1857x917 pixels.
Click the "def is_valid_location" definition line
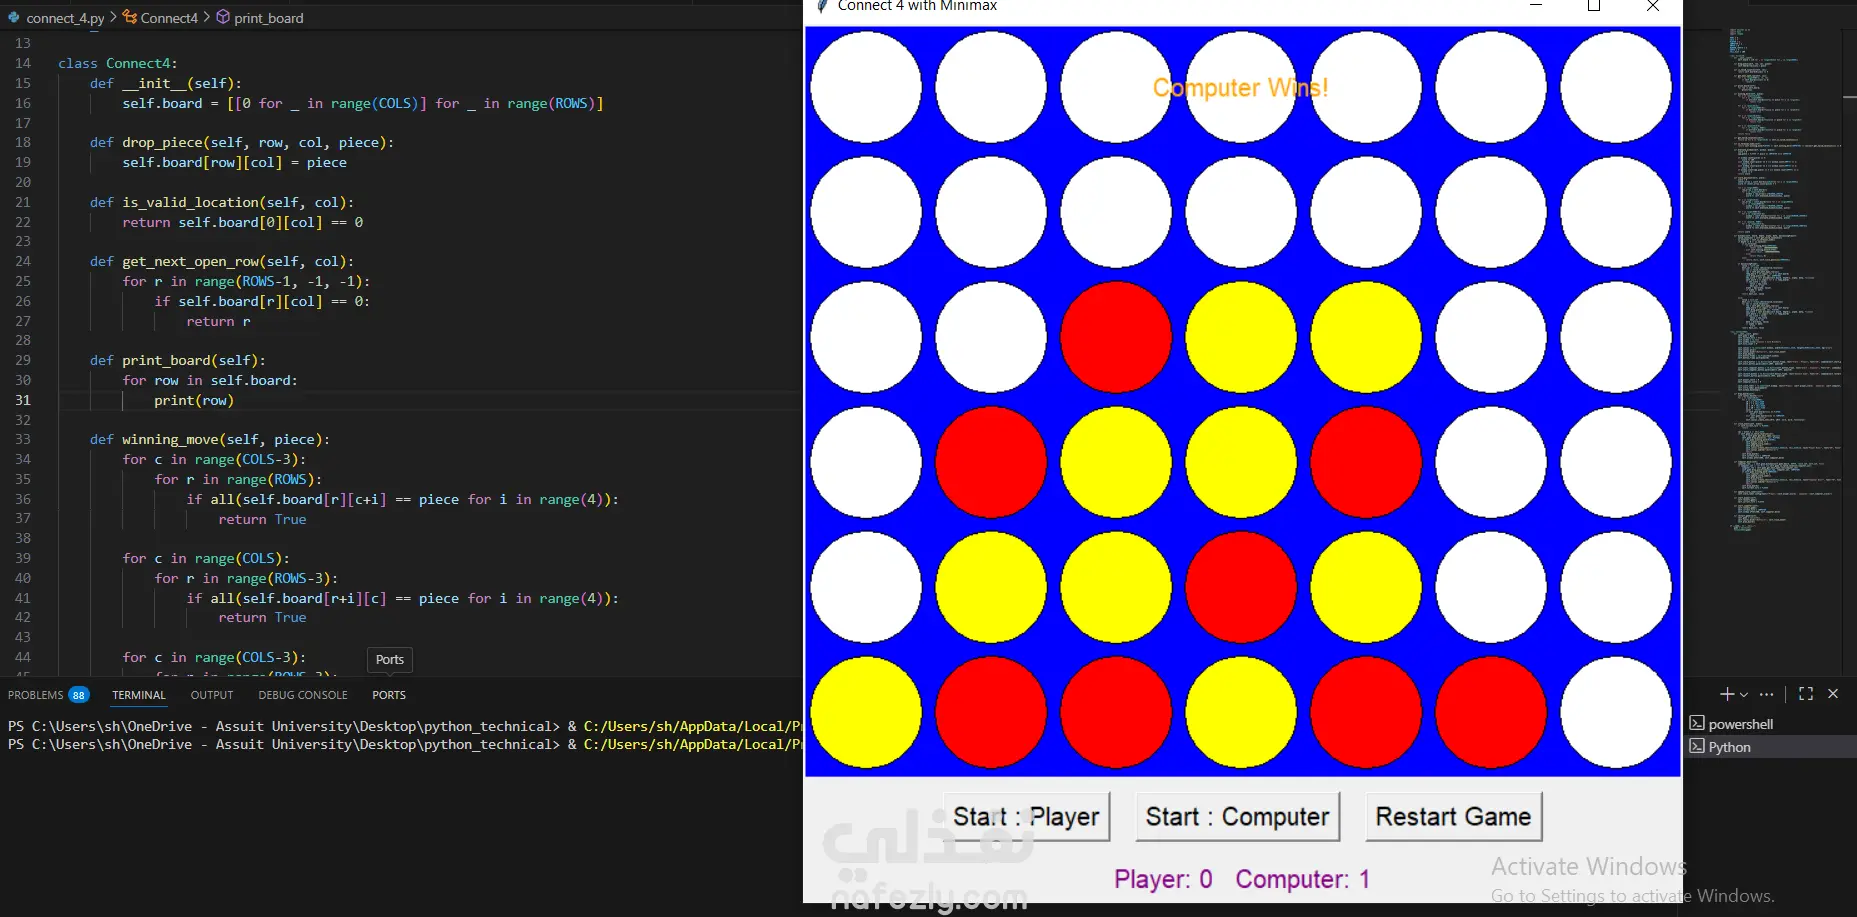(222, 202)
